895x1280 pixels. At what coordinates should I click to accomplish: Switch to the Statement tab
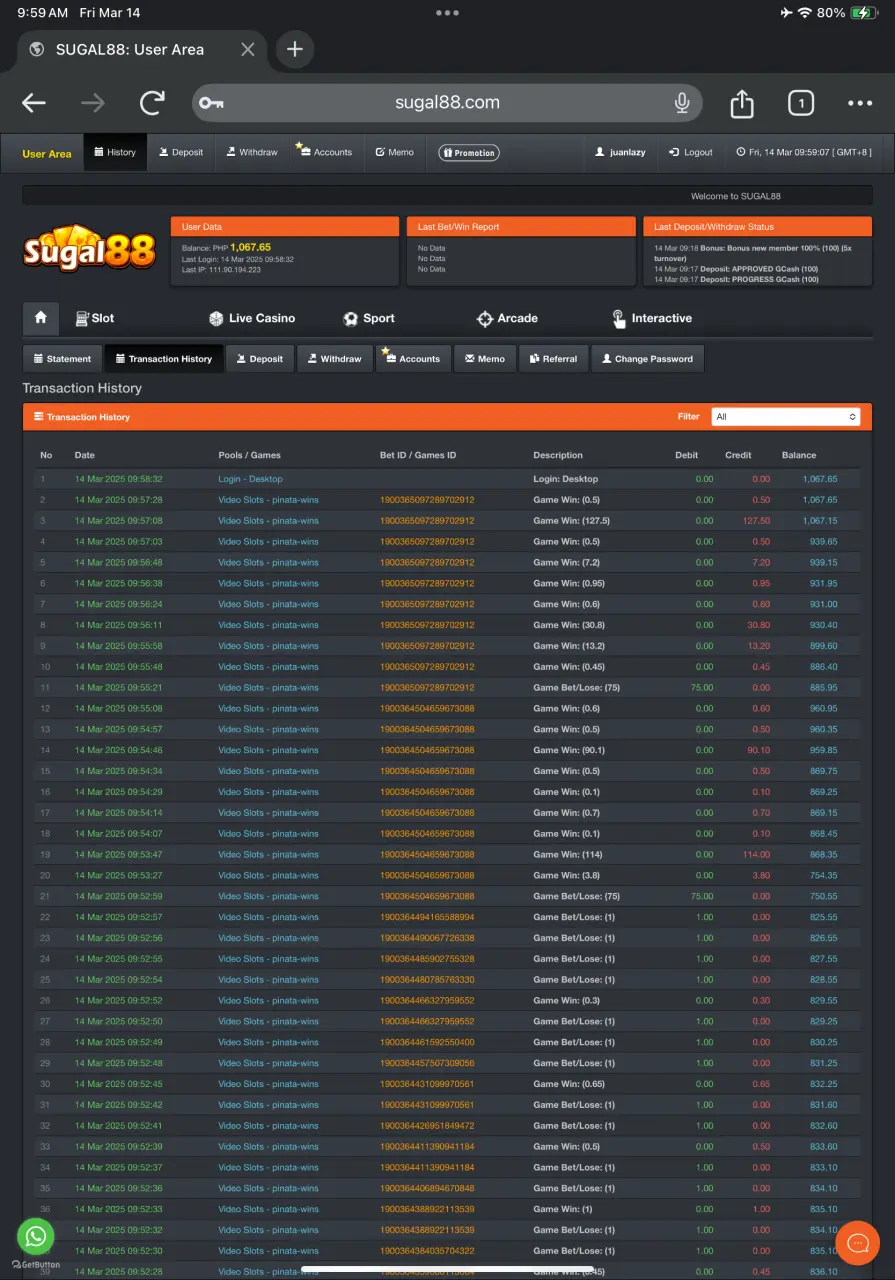coord(61,359)
